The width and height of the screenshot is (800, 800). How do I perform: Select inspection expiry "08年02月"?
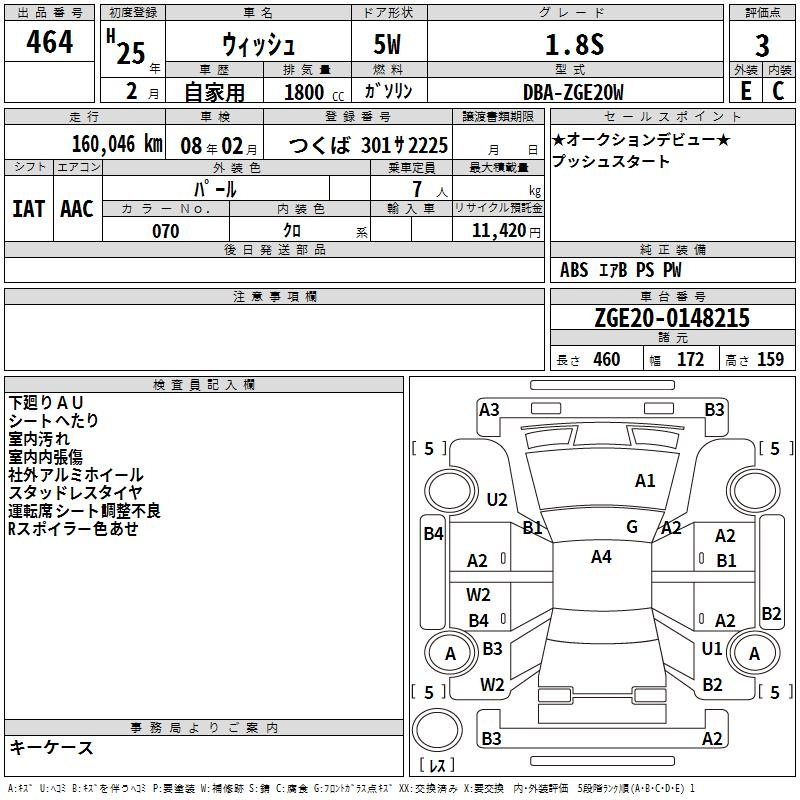pos(219,146)
